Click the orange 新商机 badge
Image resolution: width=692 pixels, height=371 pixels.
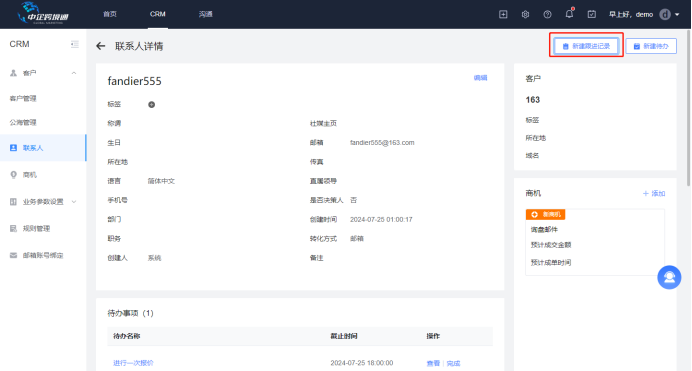click(x=545, y=214)
